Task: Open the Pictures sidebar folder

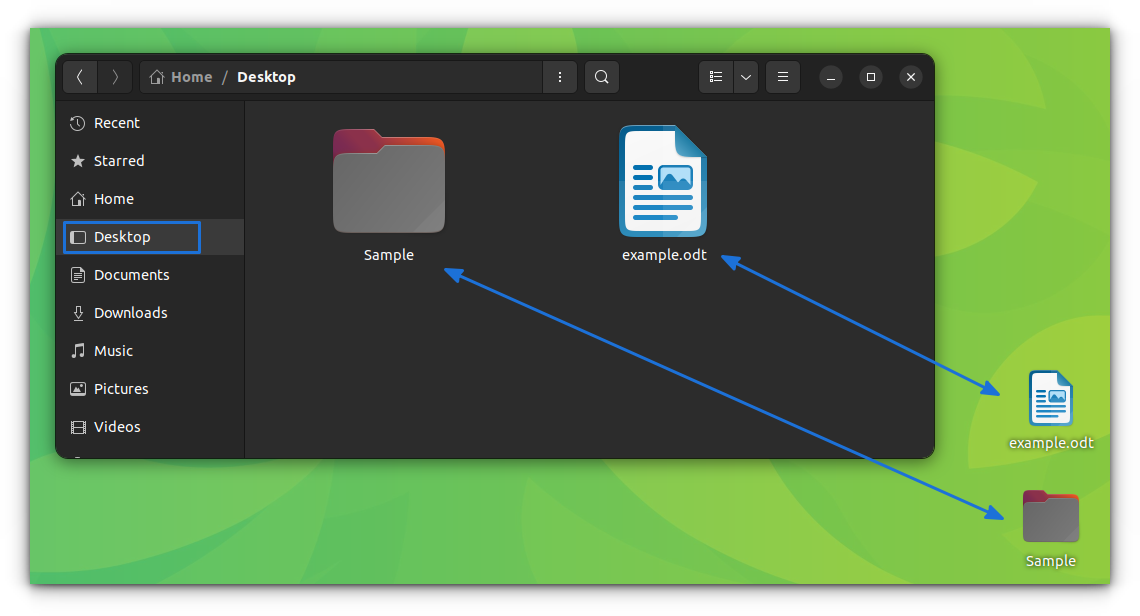Action: point(121,388)
